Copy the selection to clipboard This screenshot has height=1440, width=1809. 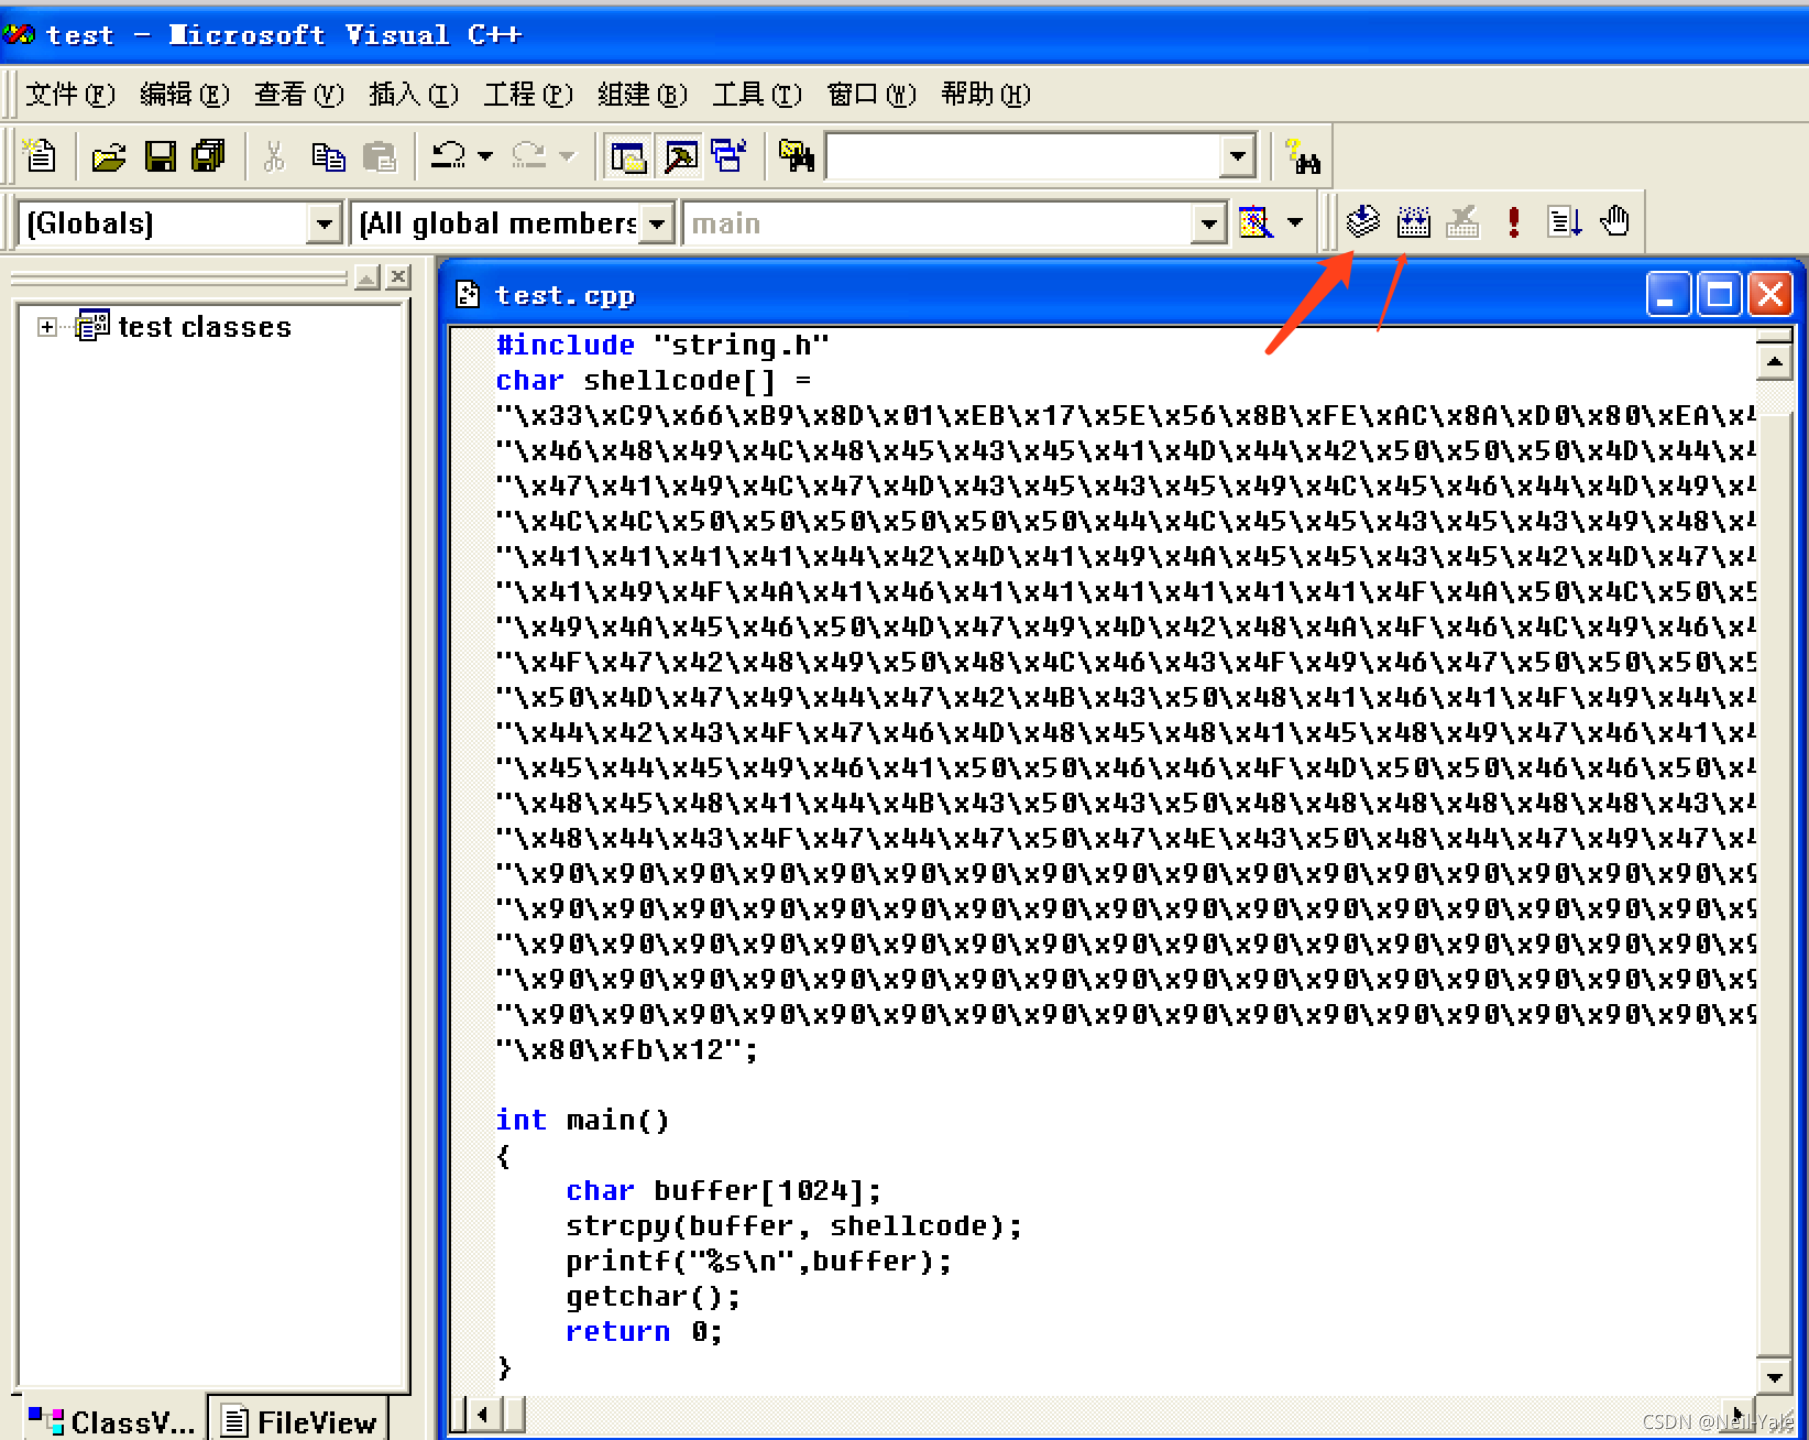[x=328, y=156]
